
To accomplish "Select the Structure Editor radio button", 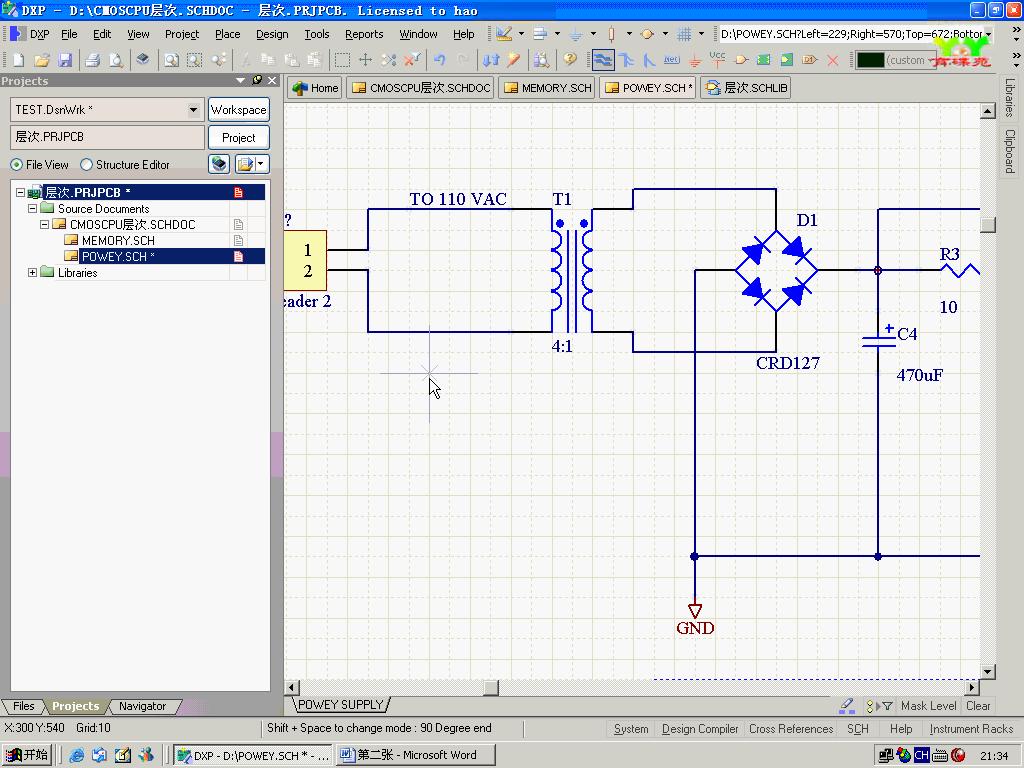I will [86, 165].
